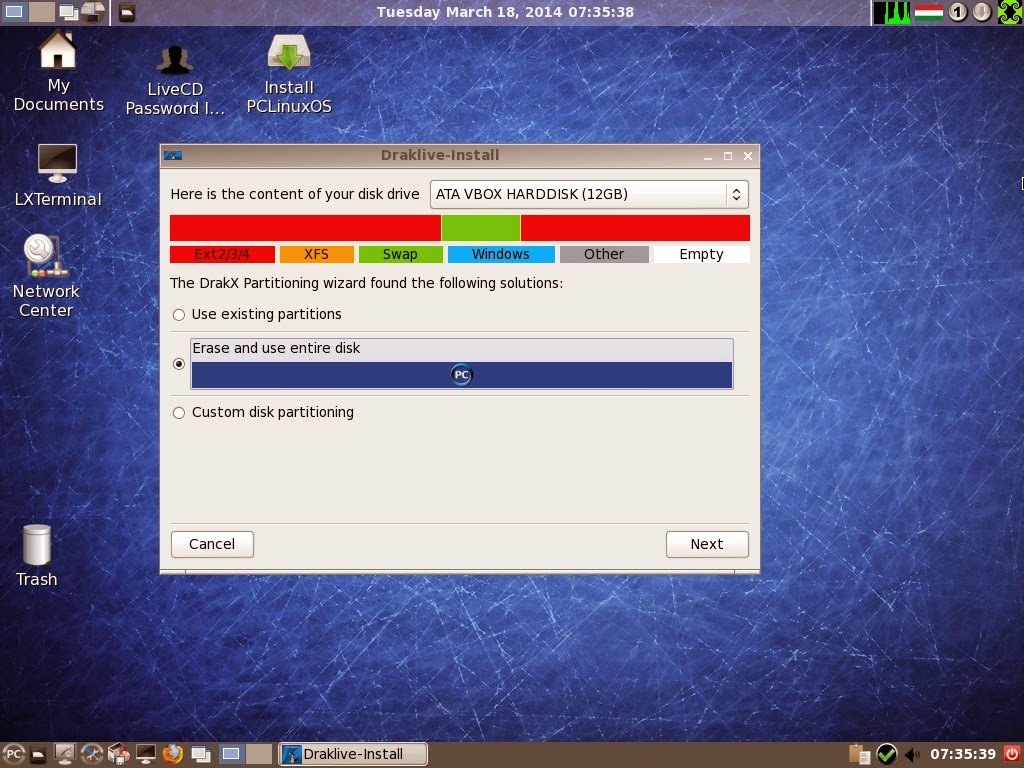1024x768 pixels.
Task: Open the software package manager icon
Action: 118,754
